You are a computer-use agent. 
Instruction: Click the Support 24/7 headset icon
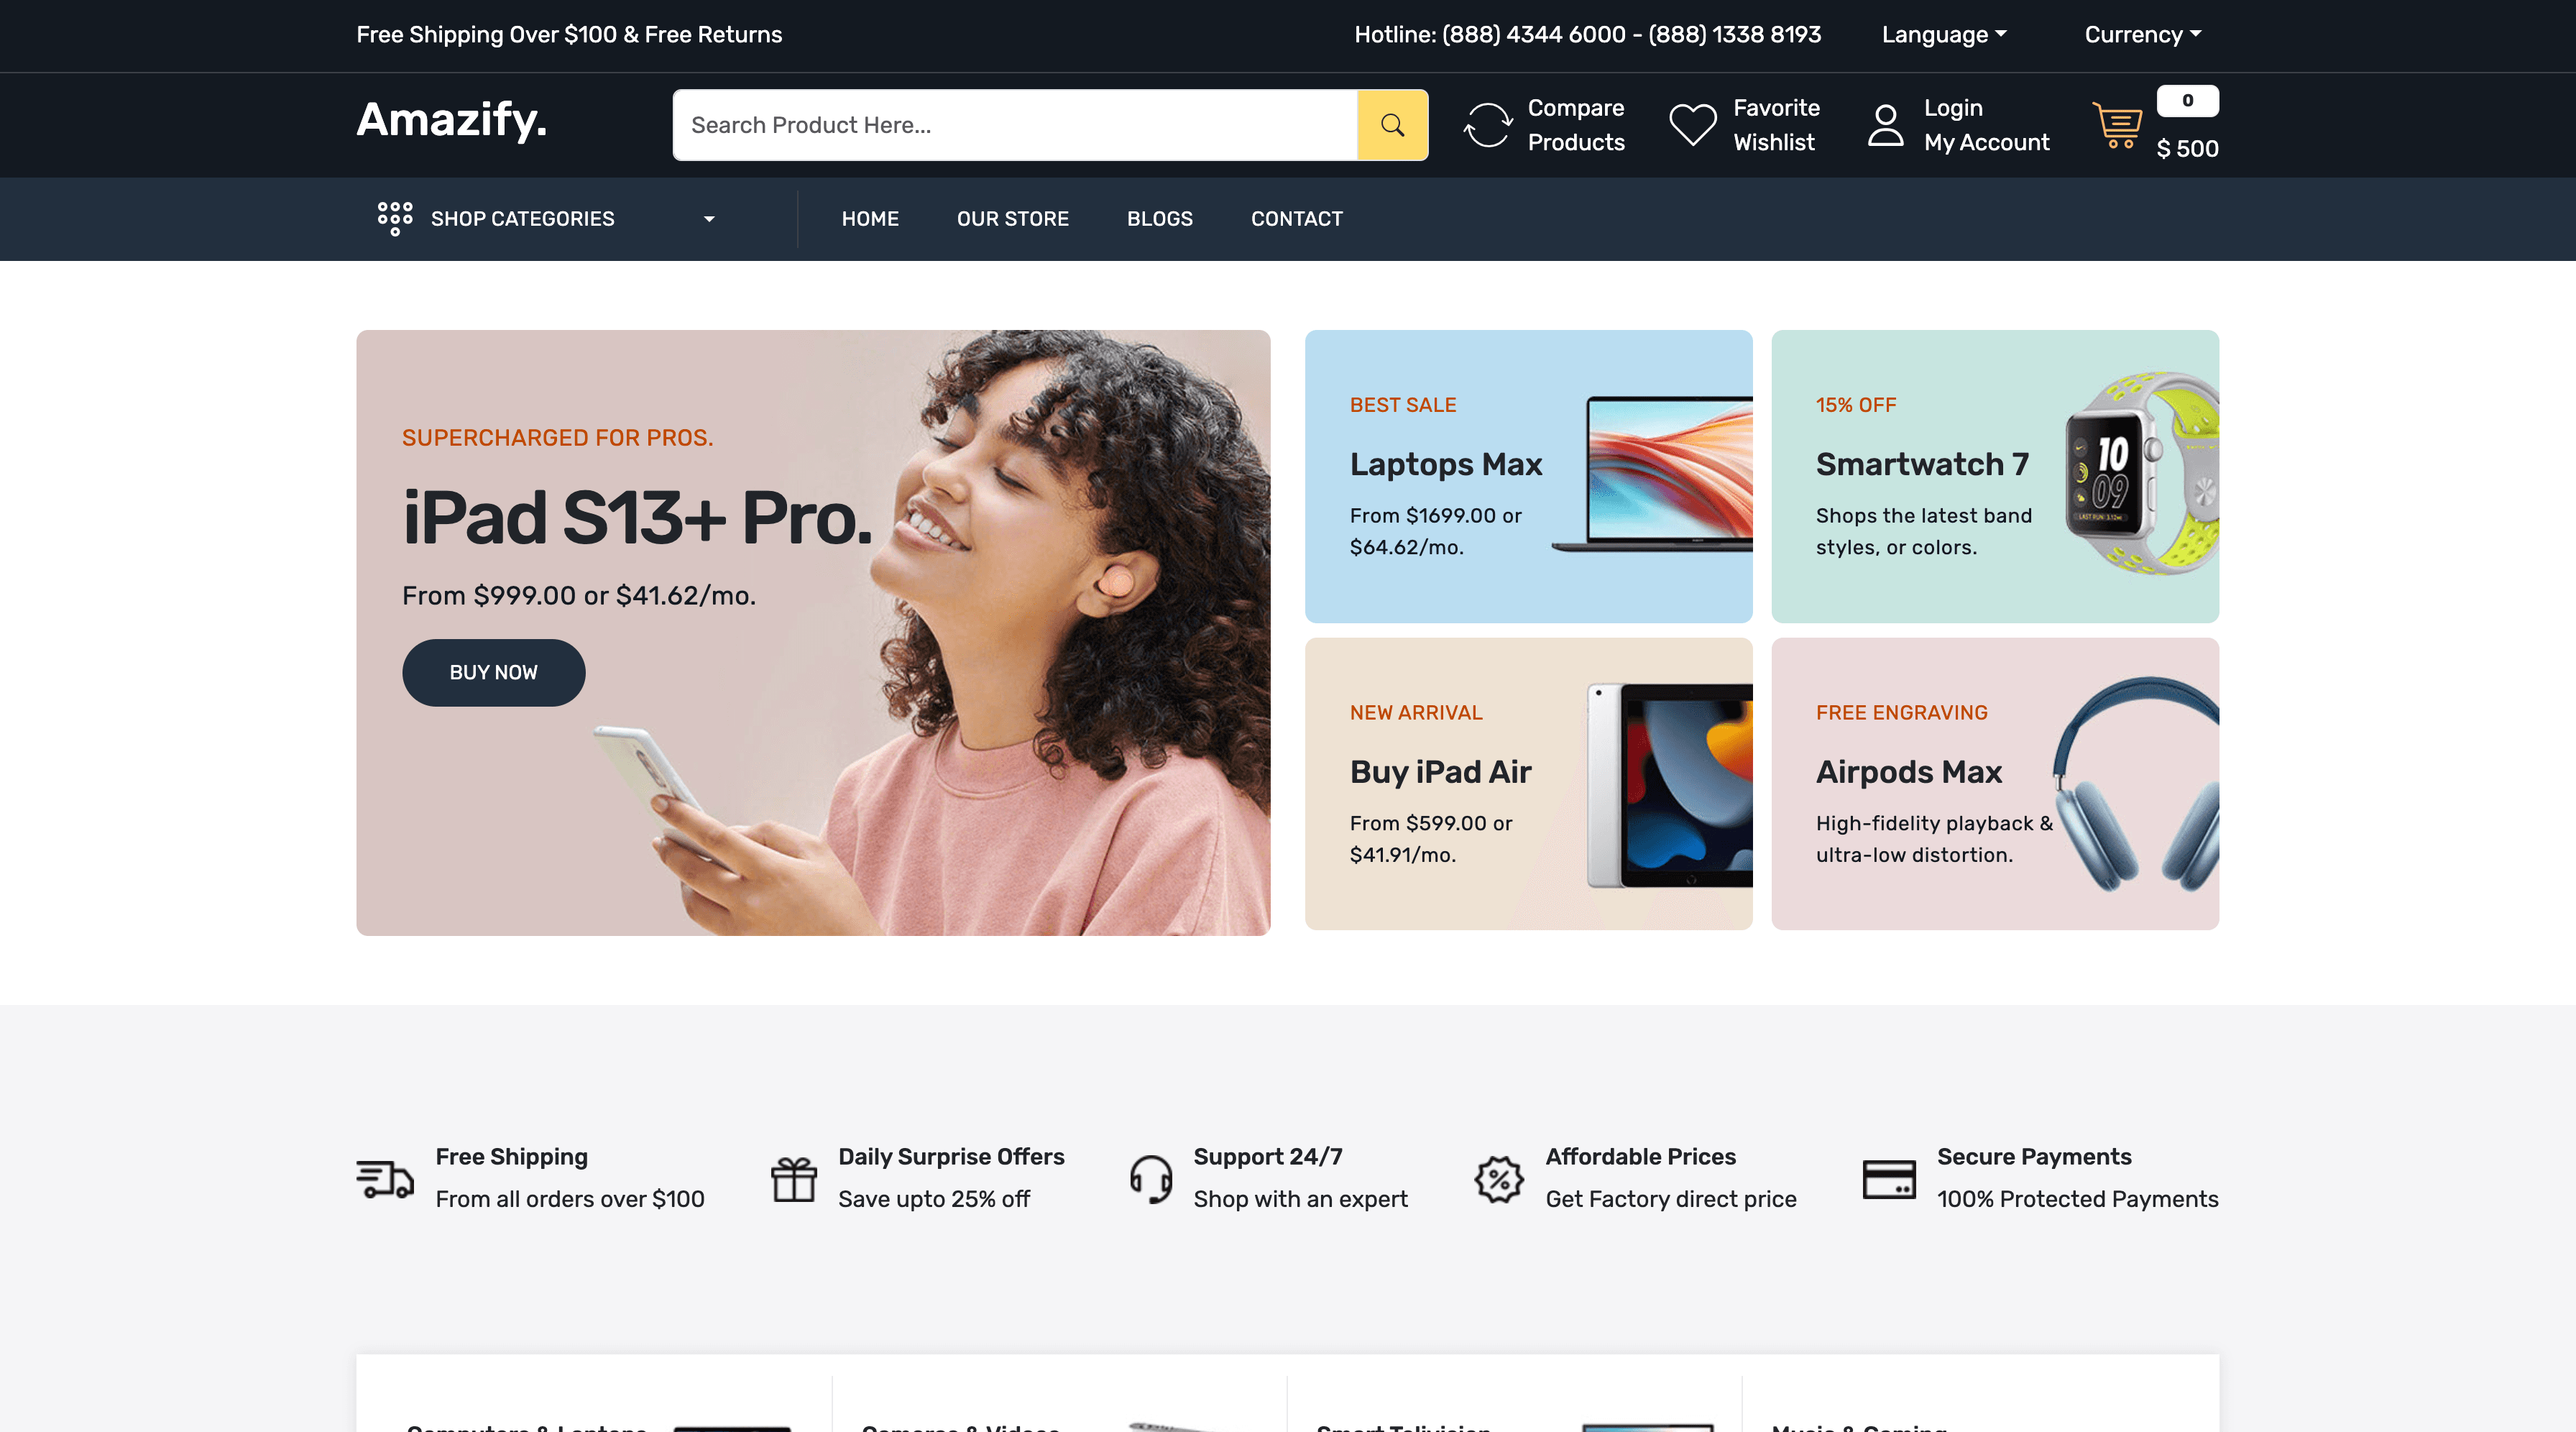tap(1151, 1179)
